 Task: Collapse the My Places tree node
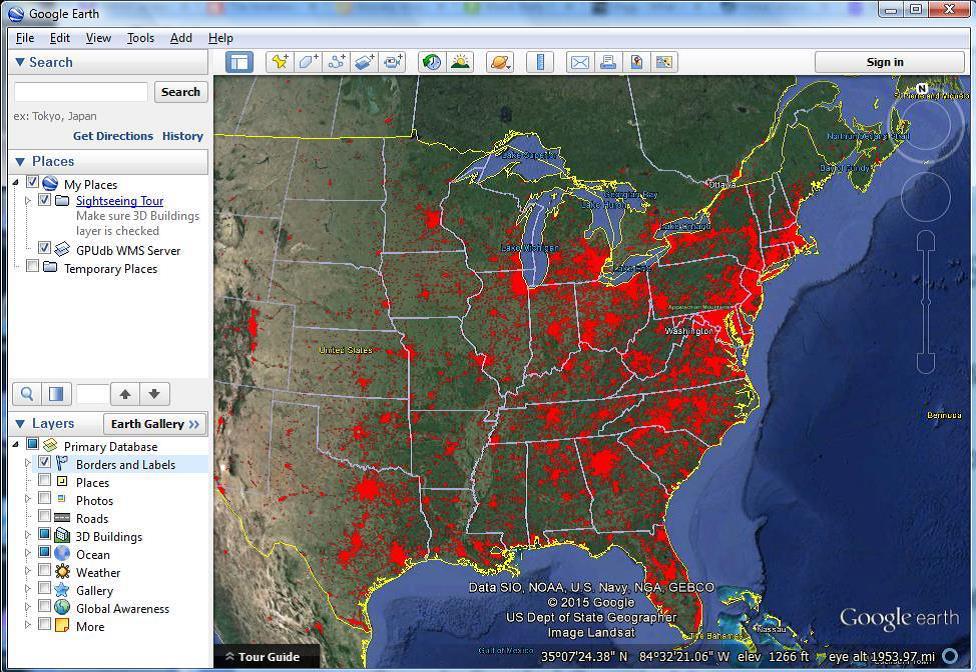[16, 183]
